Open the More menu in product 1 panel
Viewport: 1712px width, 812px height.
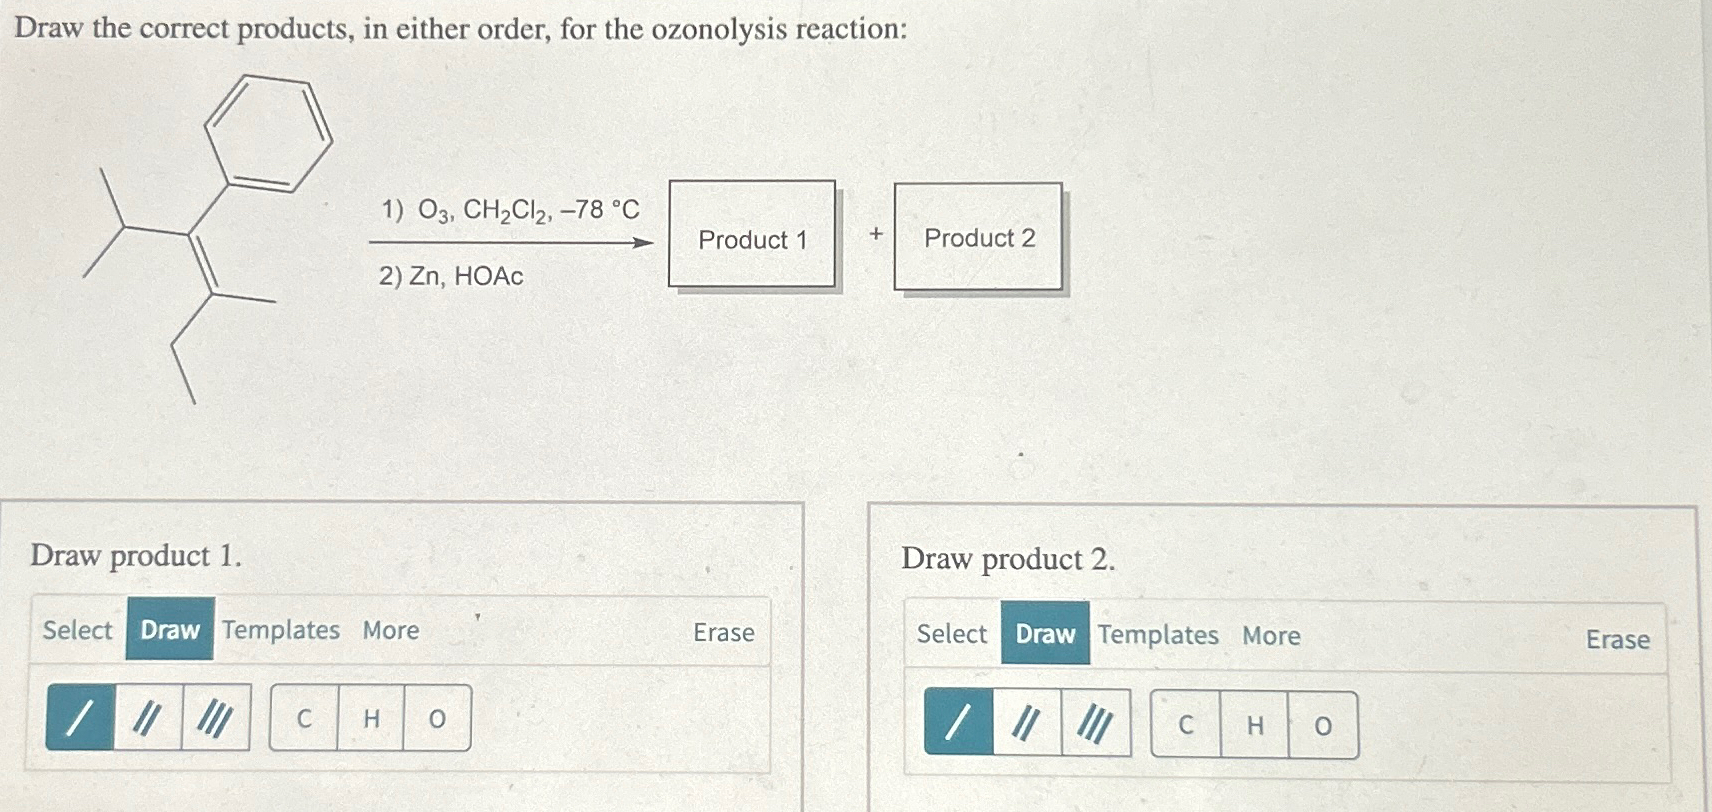click(391, 631)
